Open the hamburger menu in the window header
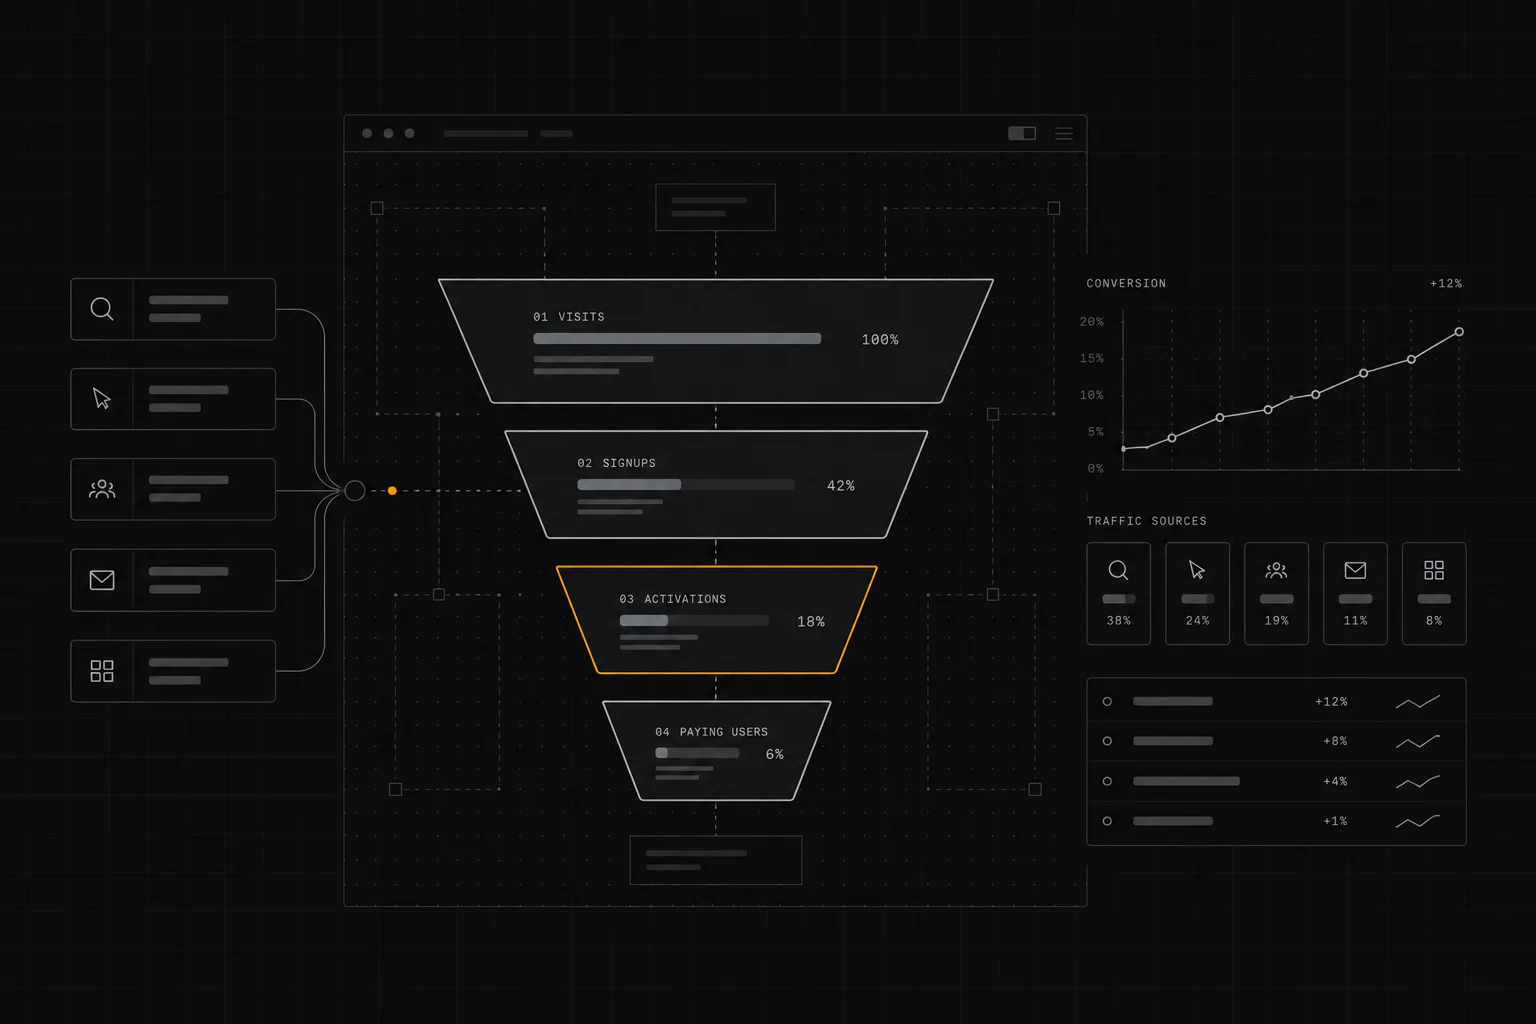 coord(1064,133)
